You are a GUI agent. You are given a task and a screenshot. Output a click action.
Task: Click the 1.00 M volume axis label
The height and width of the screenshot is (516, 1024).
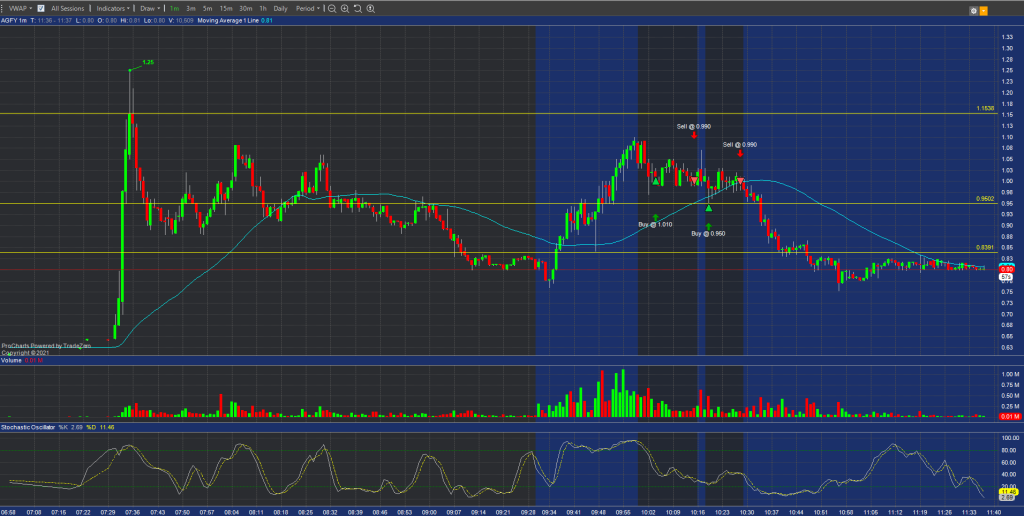tap(1009, 374)
